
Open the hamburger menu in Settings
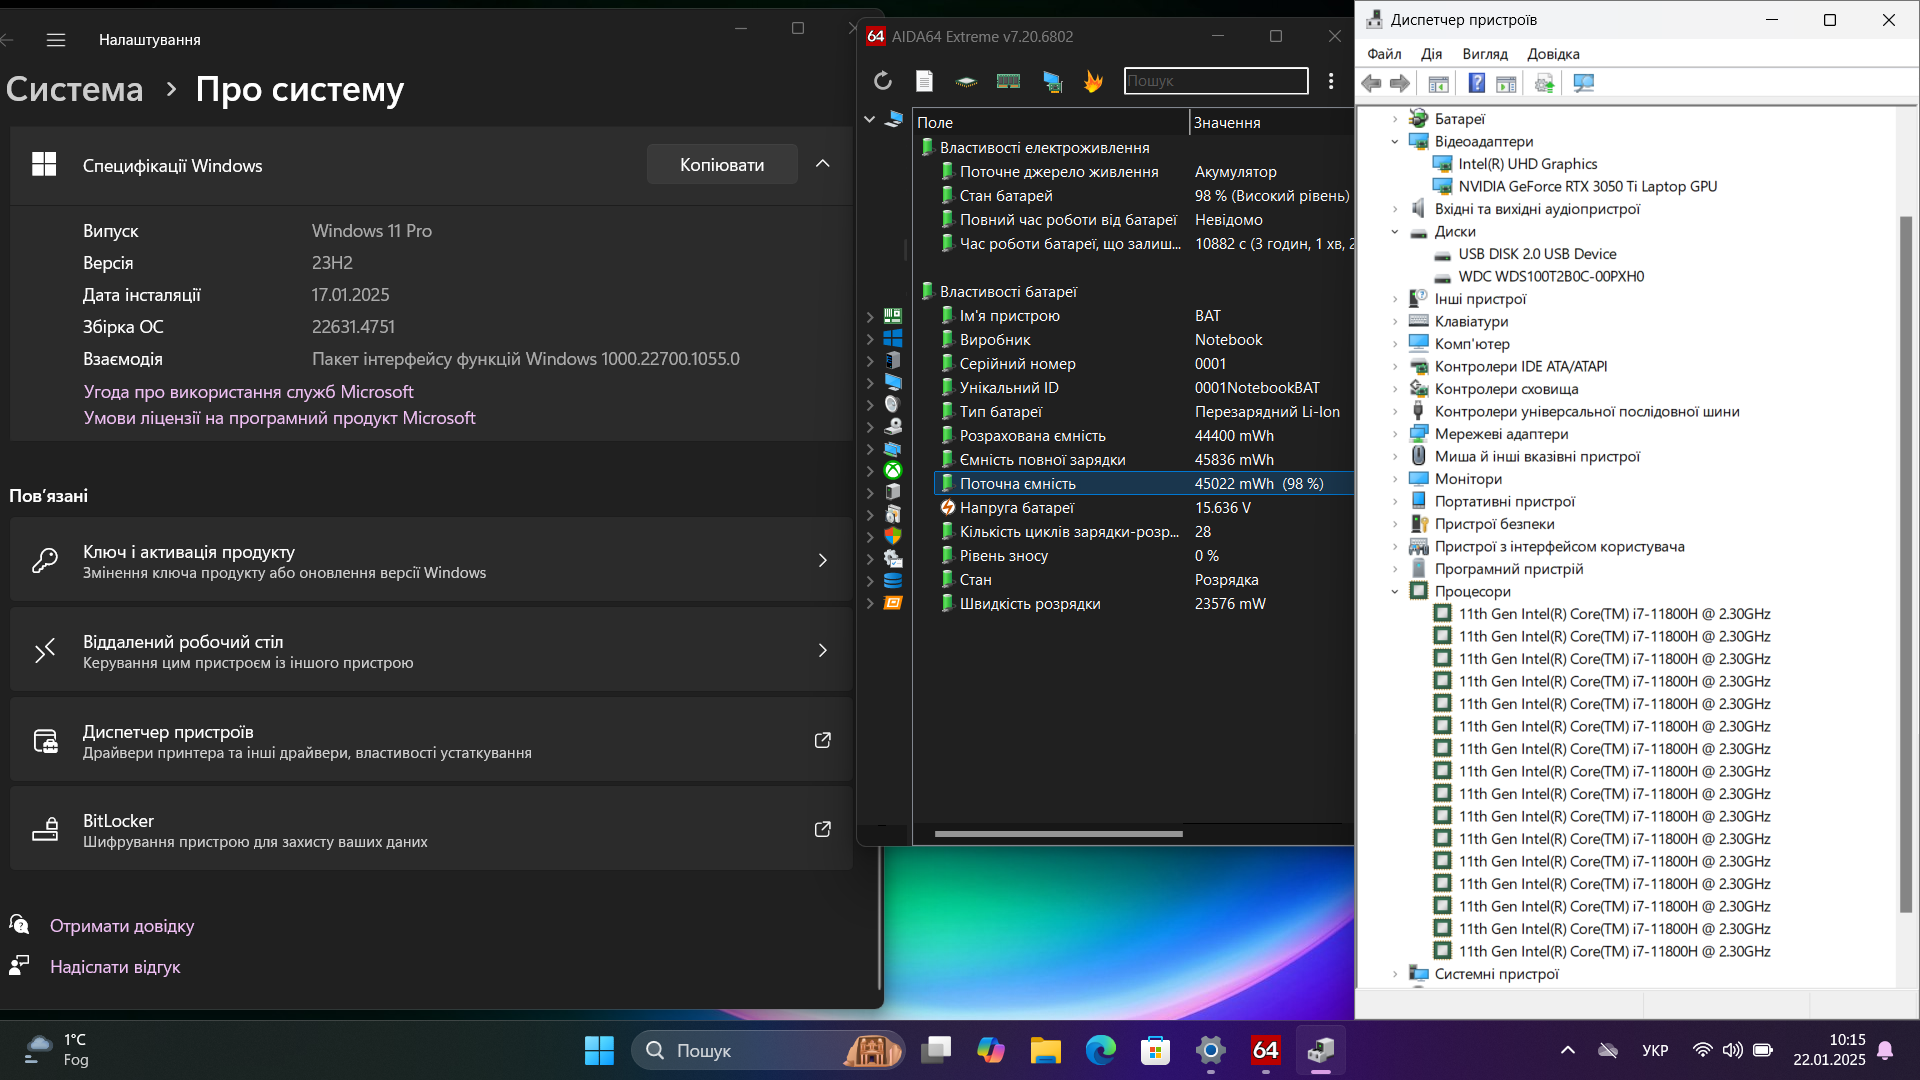click(x=56, y=40)
